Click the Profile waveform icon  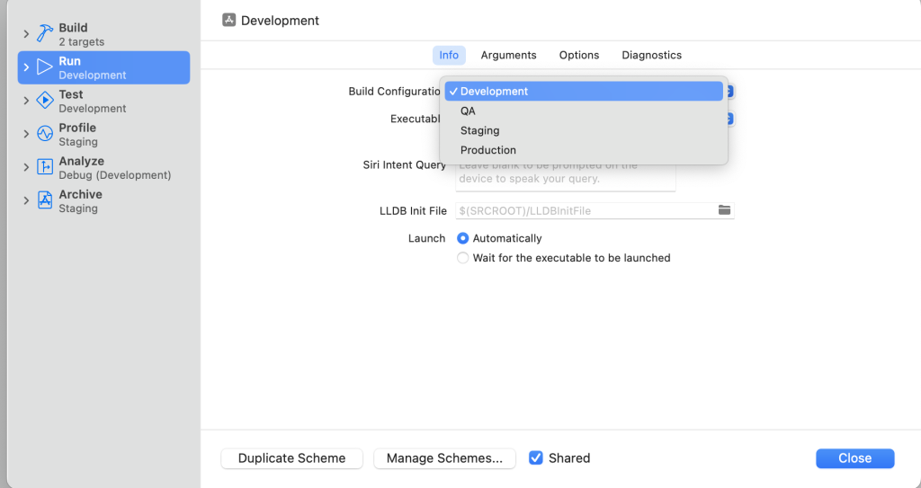pos(45,134)
